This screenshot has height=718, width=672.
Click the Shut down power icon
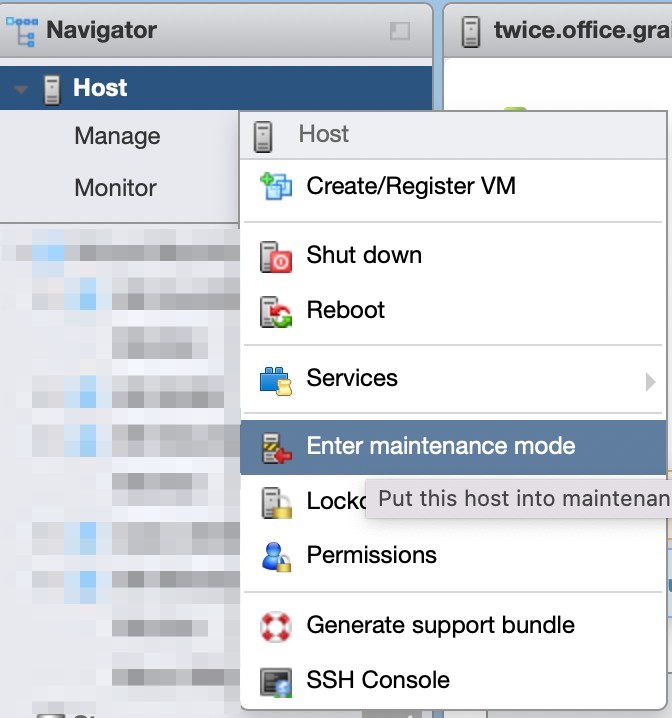coord(276,257)
